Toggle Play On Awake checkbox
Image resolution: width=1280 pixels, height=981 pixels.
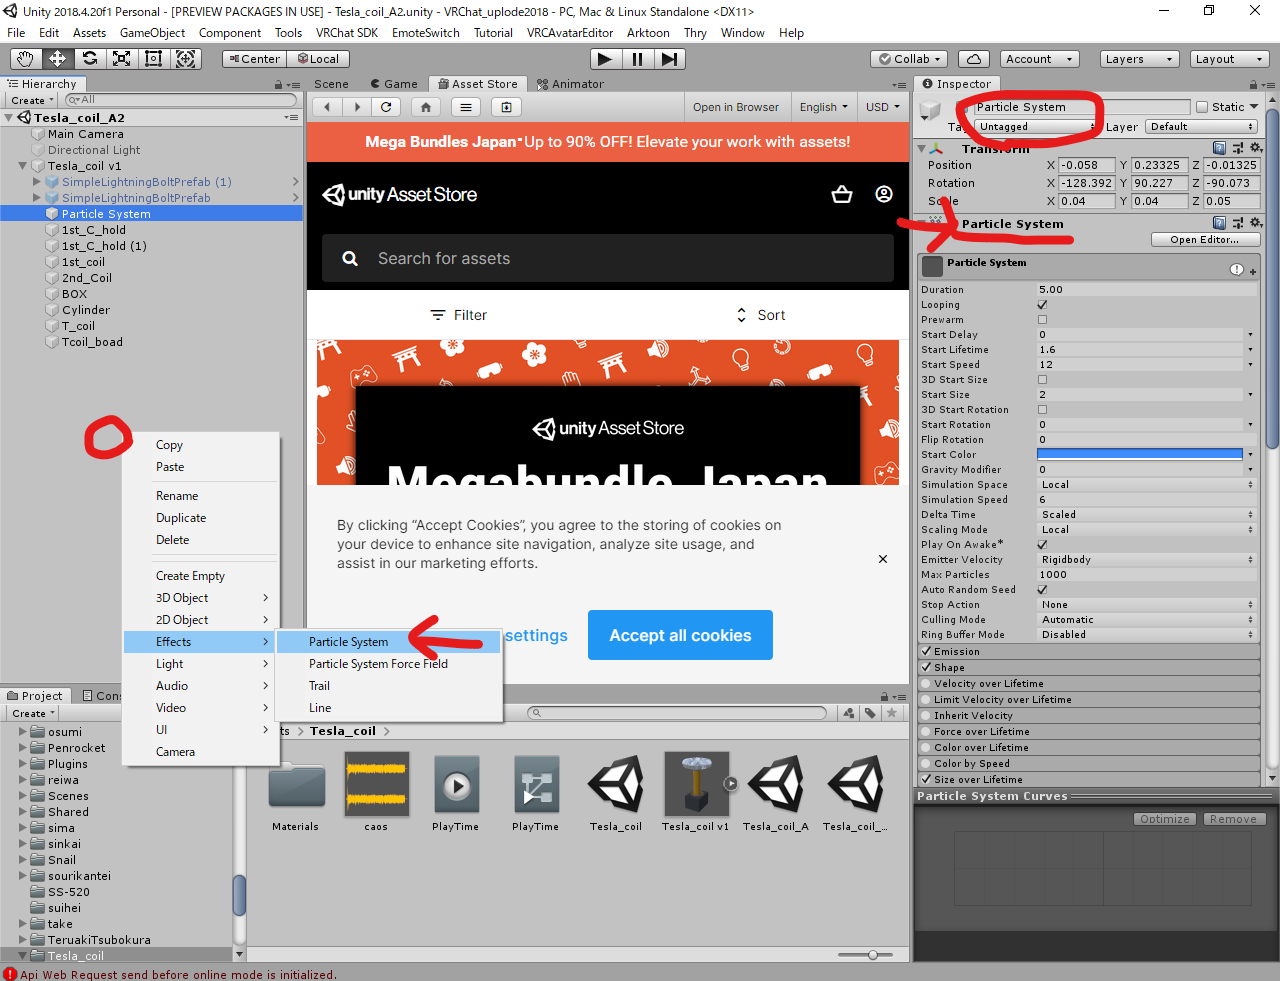pyautogui.click(x=1042, y=545)
